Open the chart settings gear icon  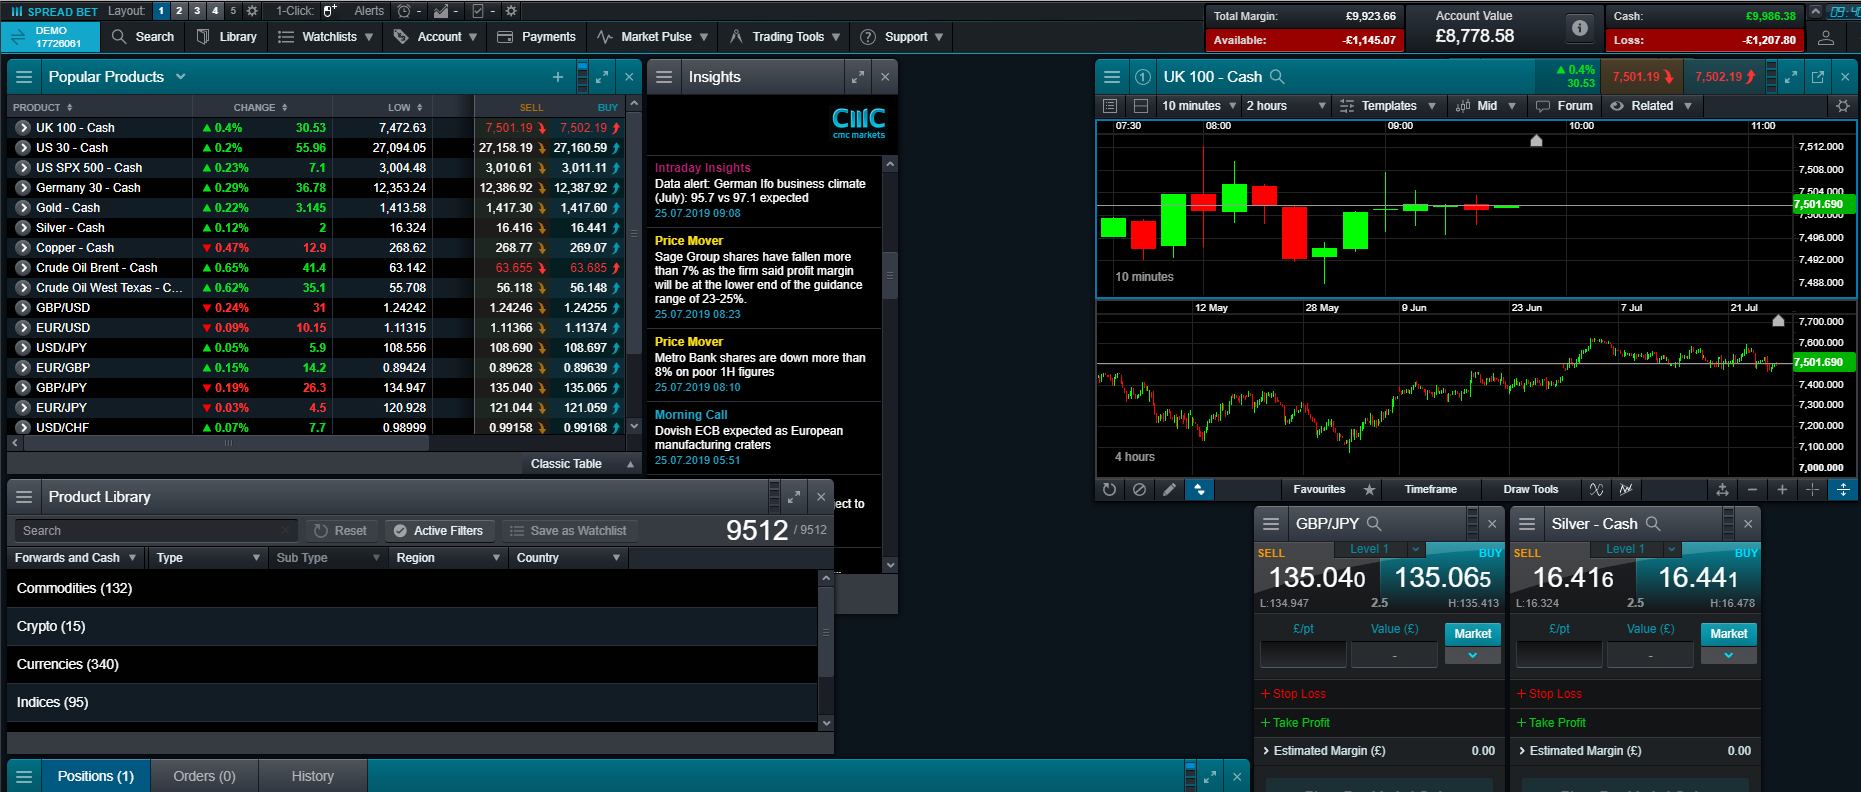click(x=1843, y=106)
